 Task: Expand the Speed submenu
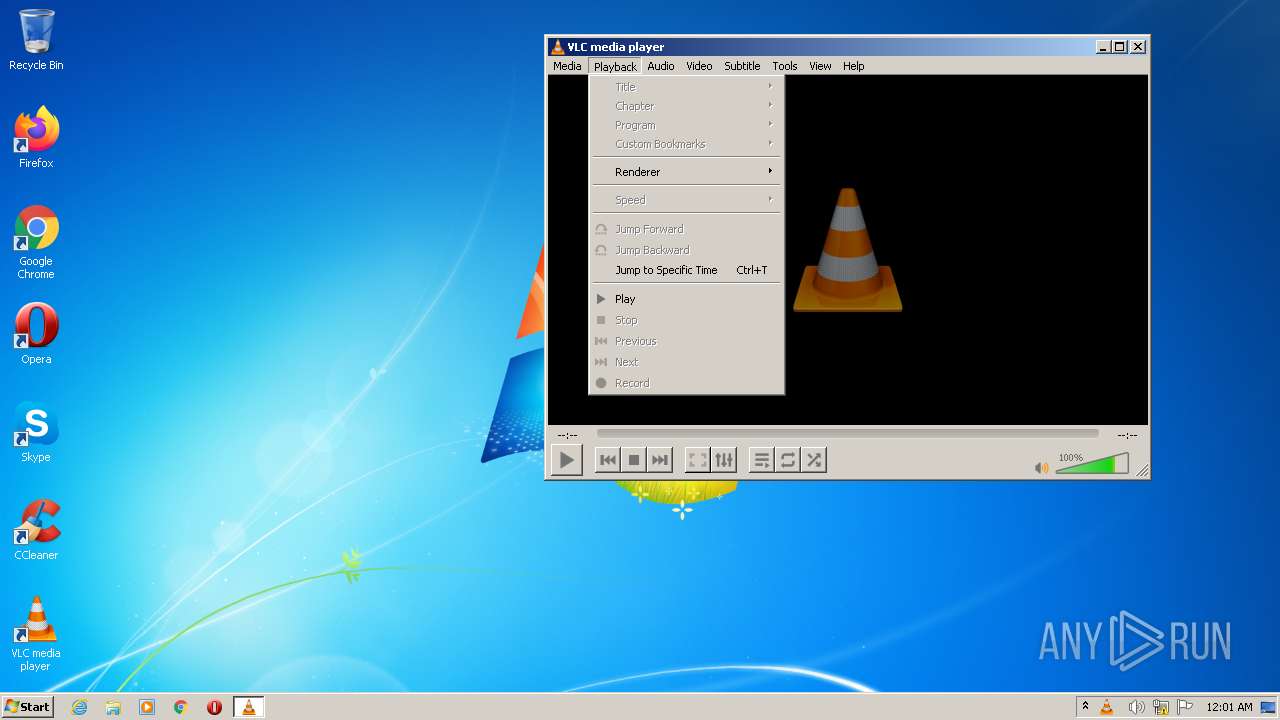click(686, 200)
